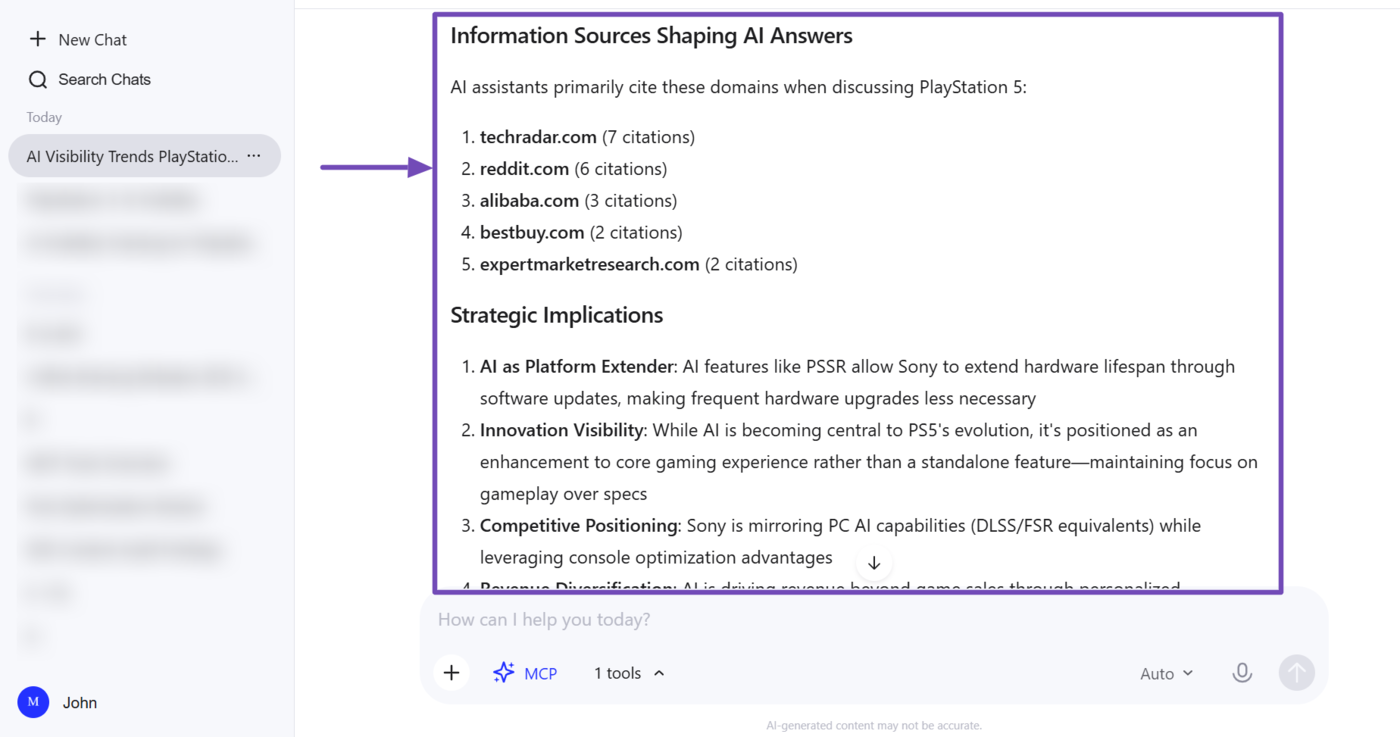1400x737 pixels.
Task: Click the 'AI-generated content may not be accurate' notice
Action: pos(874,725)
